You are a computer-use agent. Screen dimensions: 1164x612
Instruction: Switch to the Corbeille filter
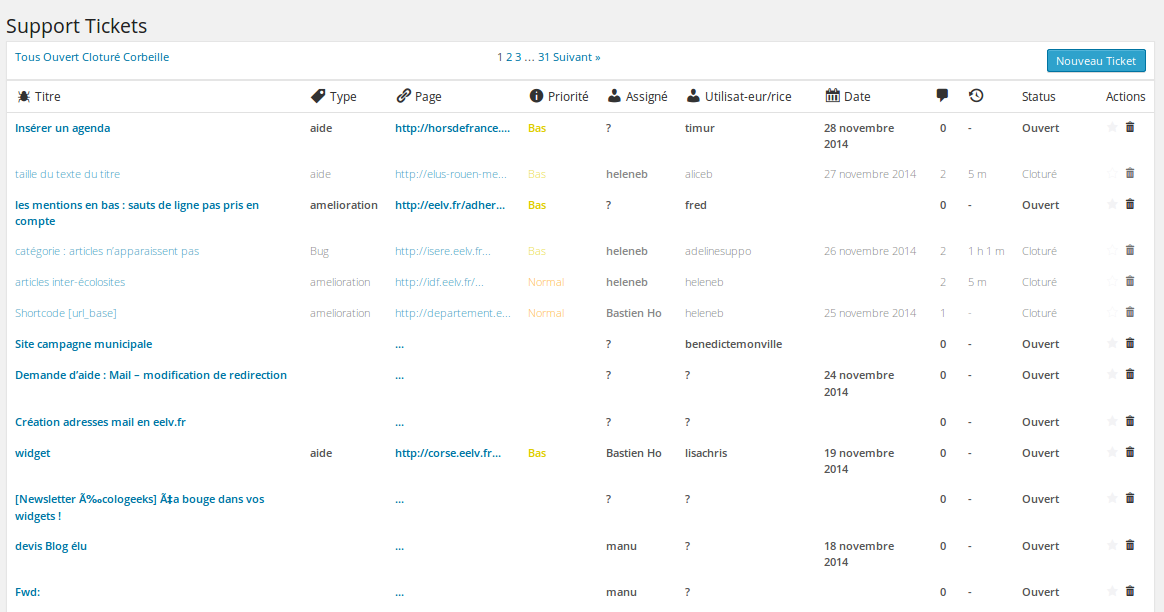(x=146, y=57)
